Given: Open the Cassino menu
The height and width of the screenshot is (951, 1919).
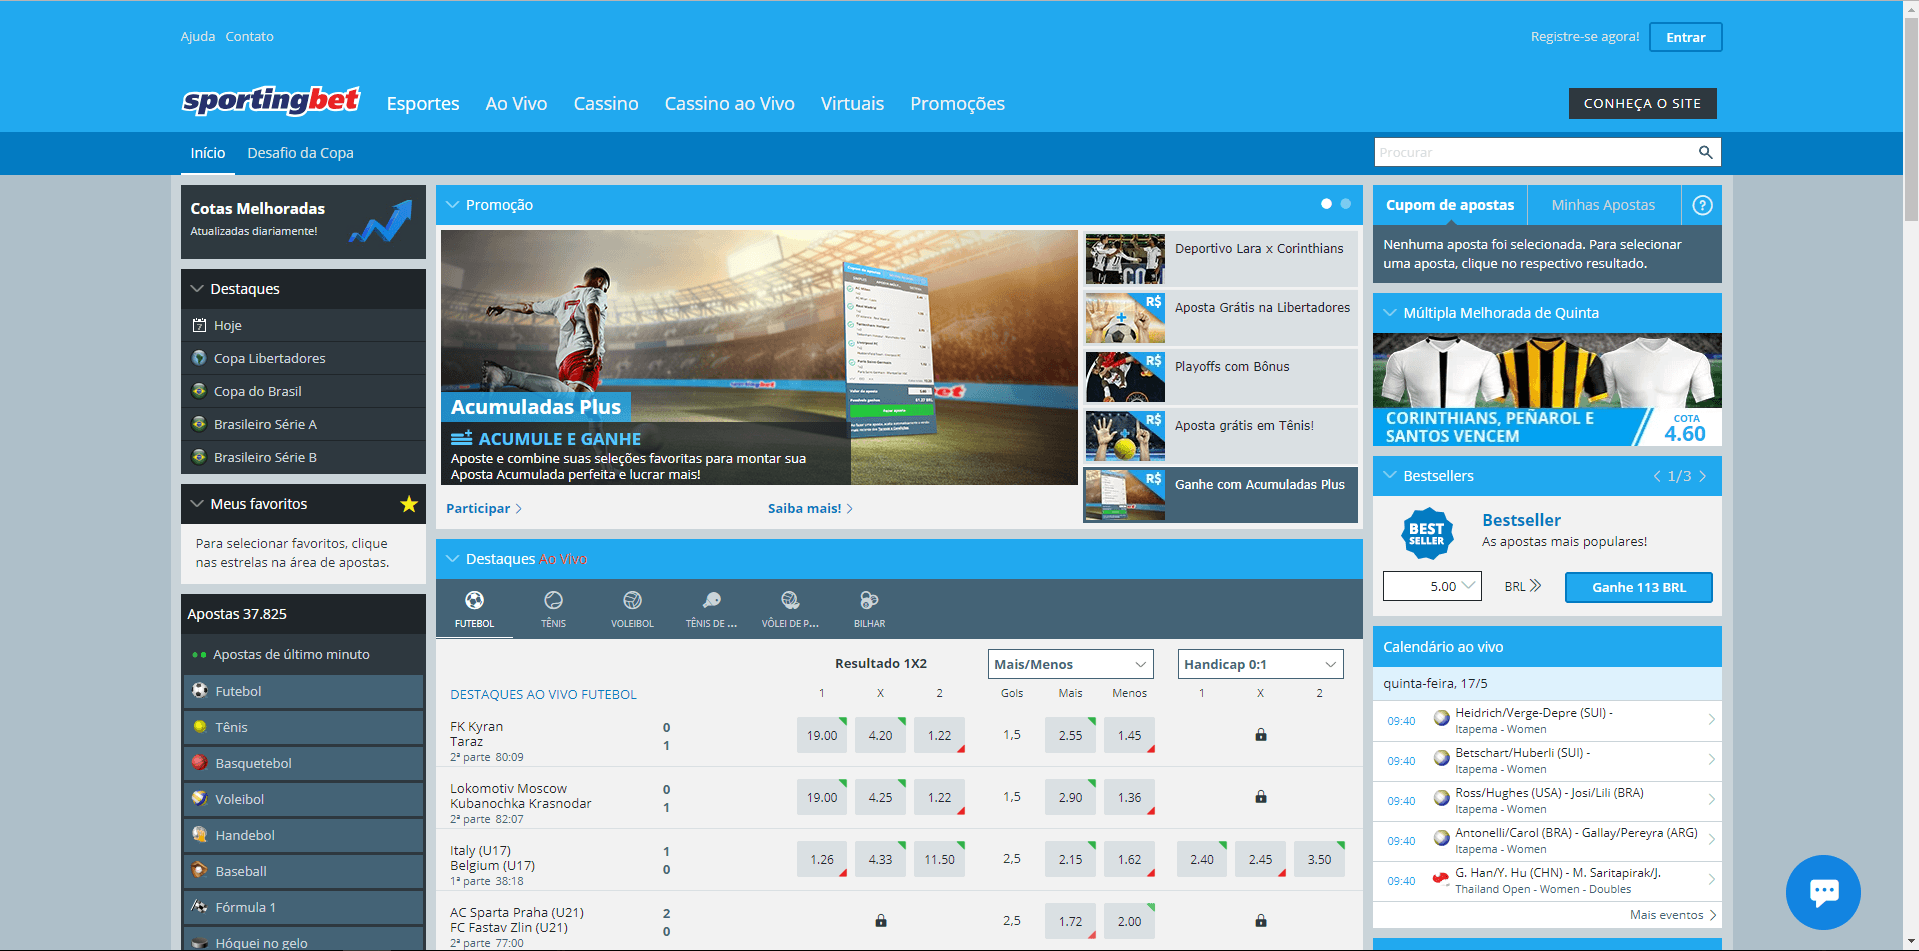Looking at the screenshot, I should click(606, 103).
